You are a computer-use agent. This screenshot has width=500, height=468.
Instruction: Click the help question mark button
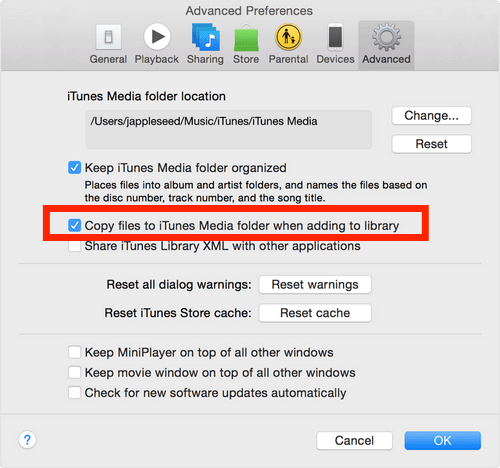point(27,440)
